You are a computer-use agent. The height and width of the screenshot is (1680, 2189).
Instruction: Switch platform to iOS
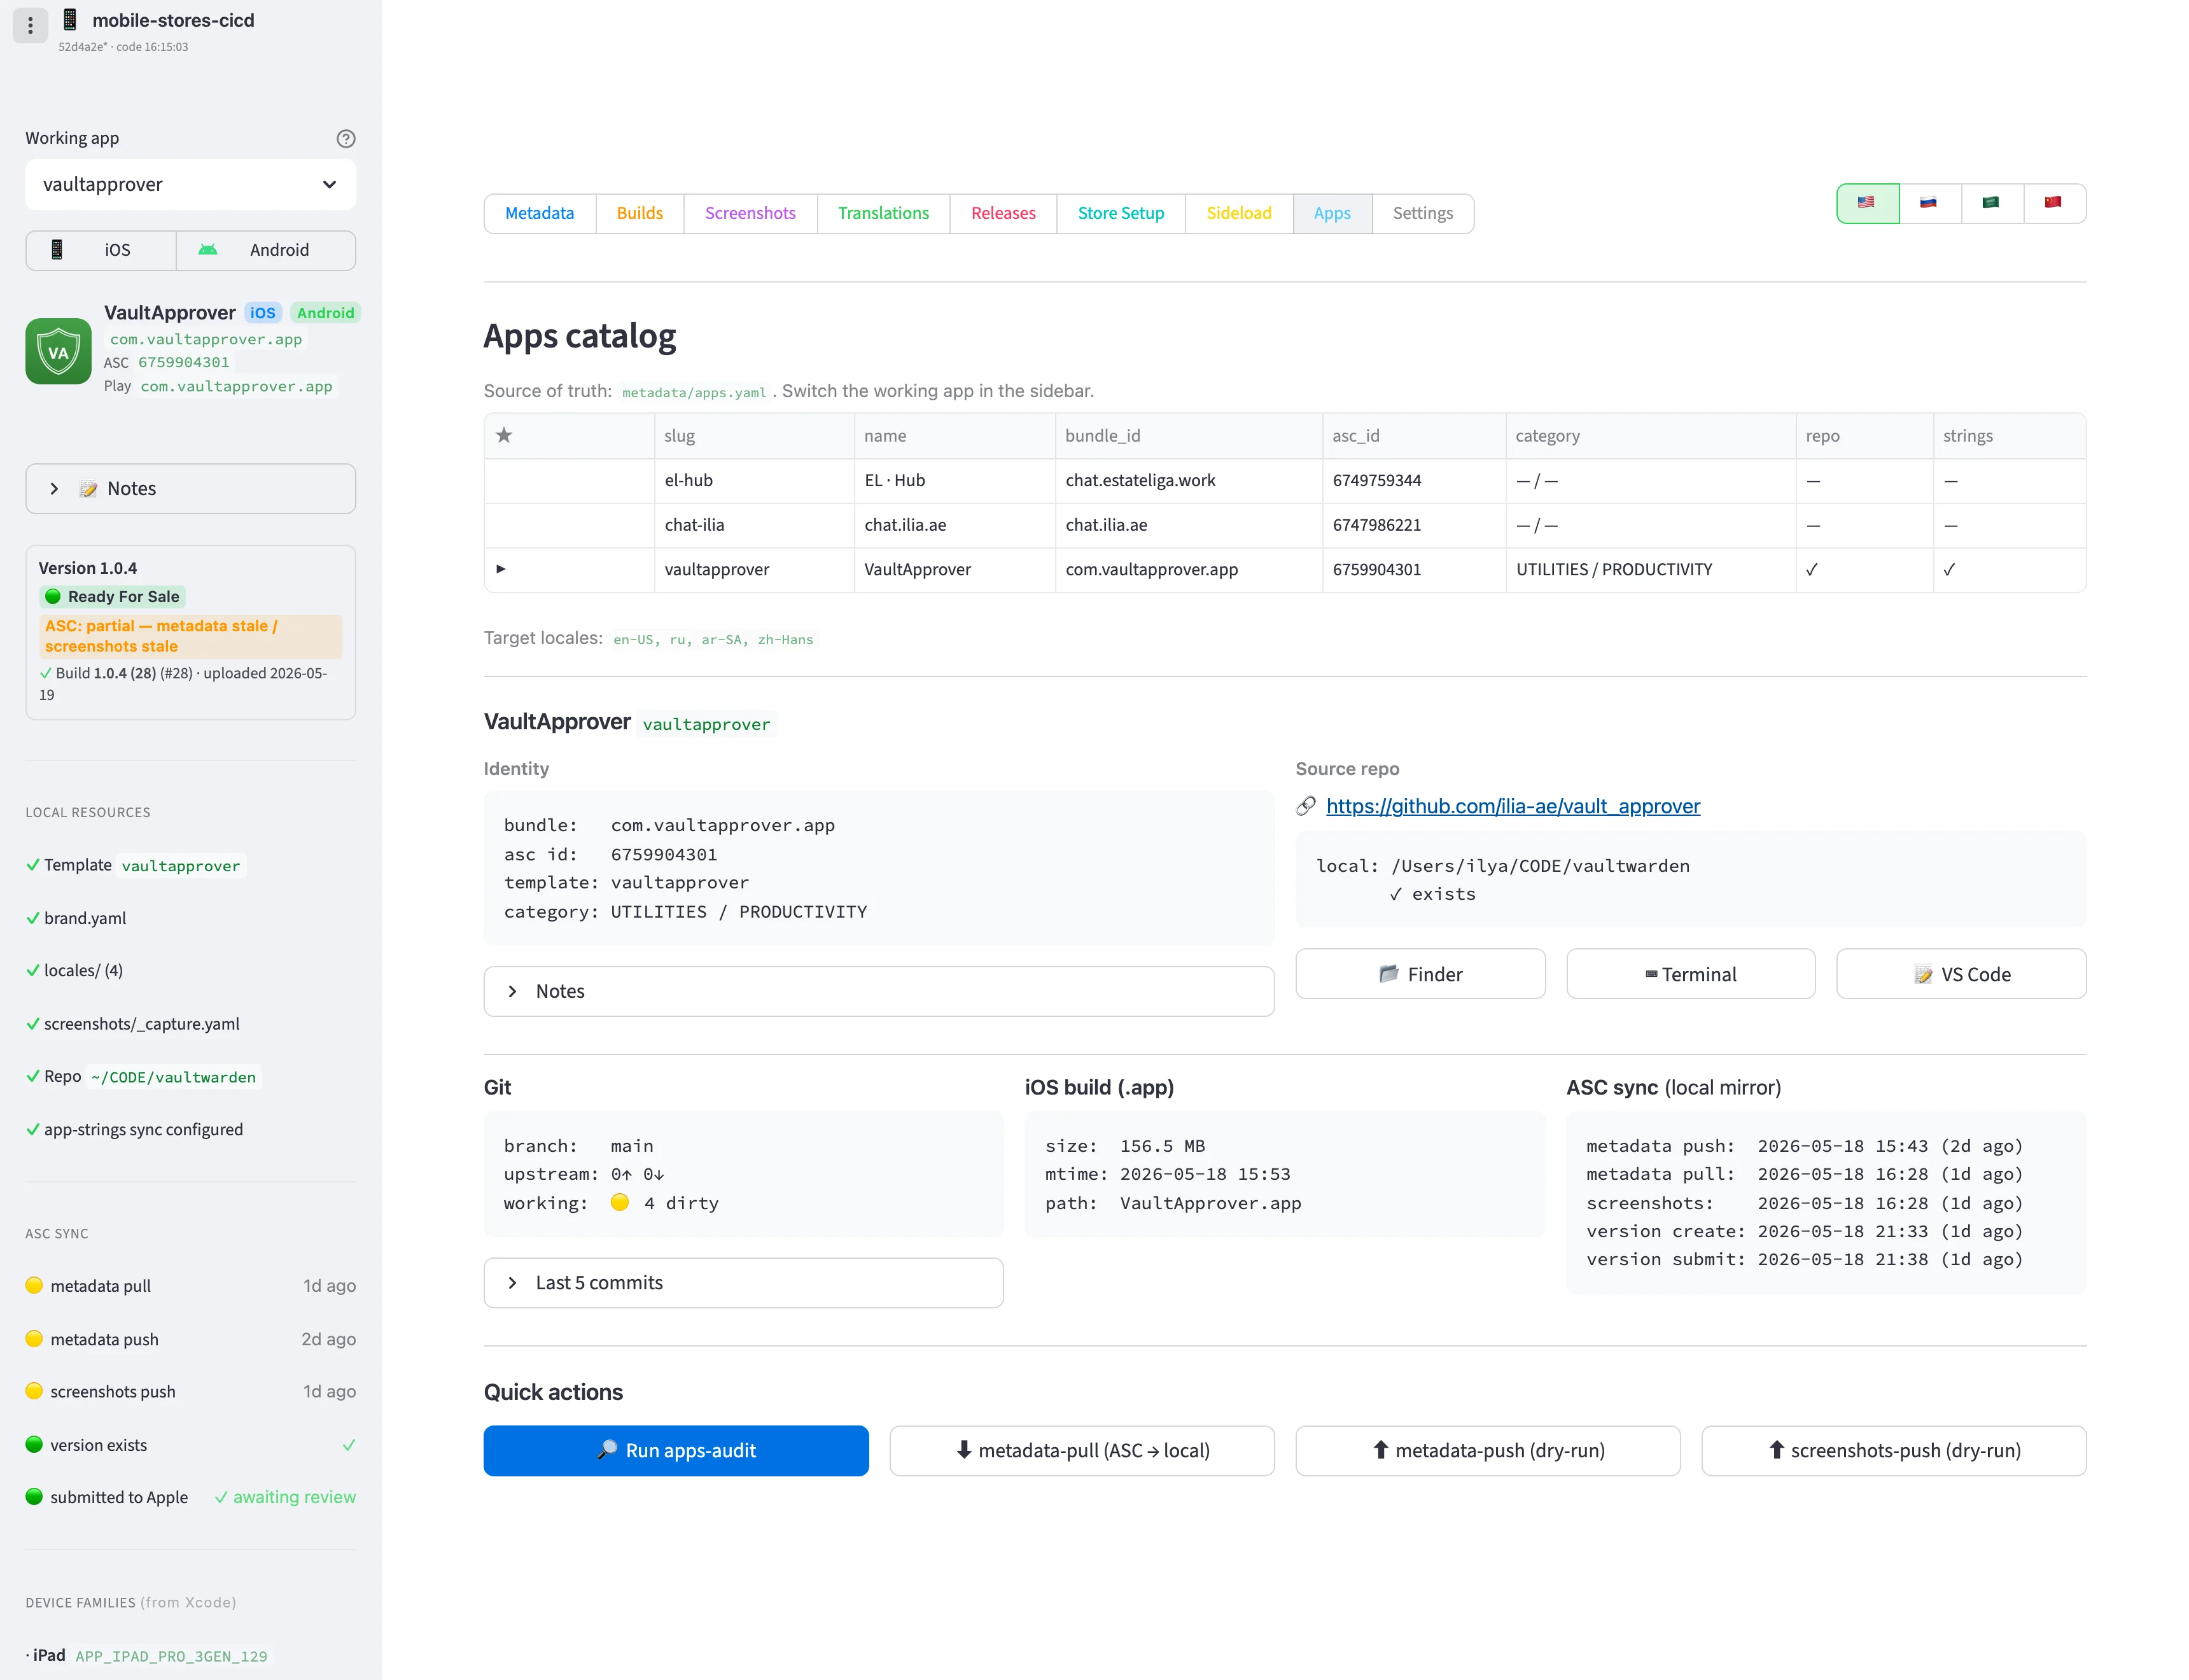click(x=101, y=250)
